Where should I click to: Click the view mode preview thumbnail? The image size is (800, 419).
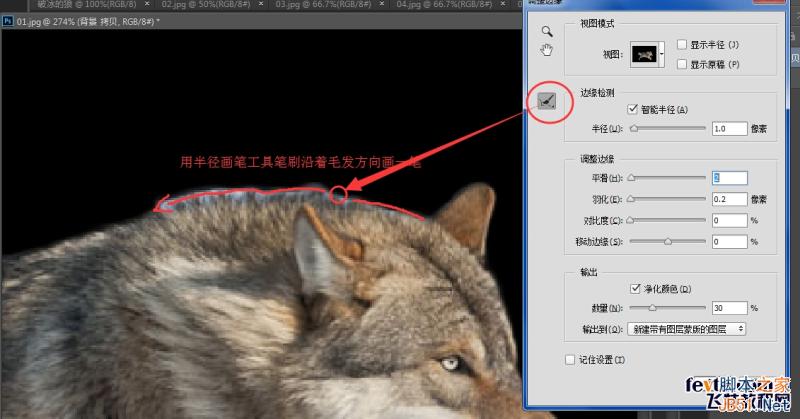[x=644, y=54]
